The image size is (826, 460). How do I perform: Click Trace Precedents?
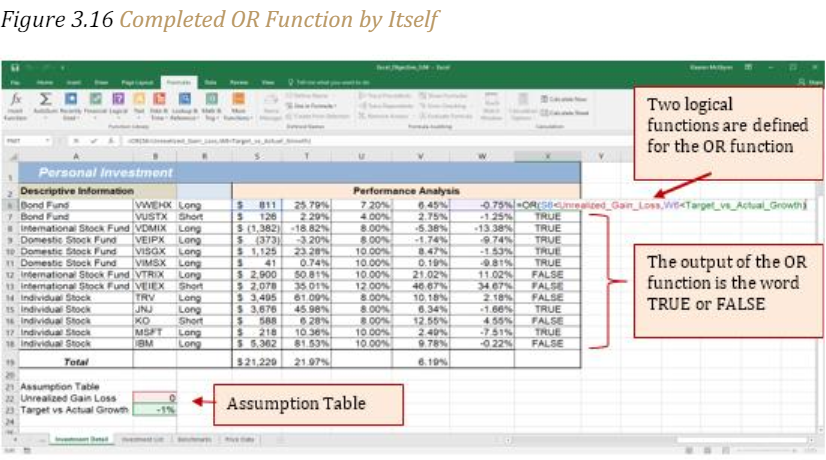[385, 96]
